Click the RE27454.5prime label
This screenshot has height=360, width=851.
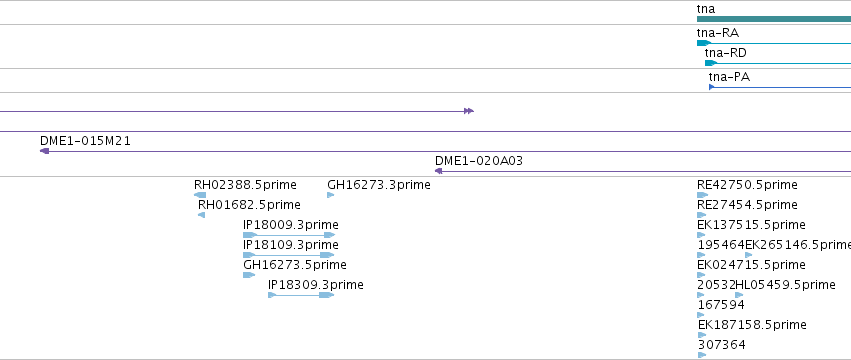pos(747,205)
